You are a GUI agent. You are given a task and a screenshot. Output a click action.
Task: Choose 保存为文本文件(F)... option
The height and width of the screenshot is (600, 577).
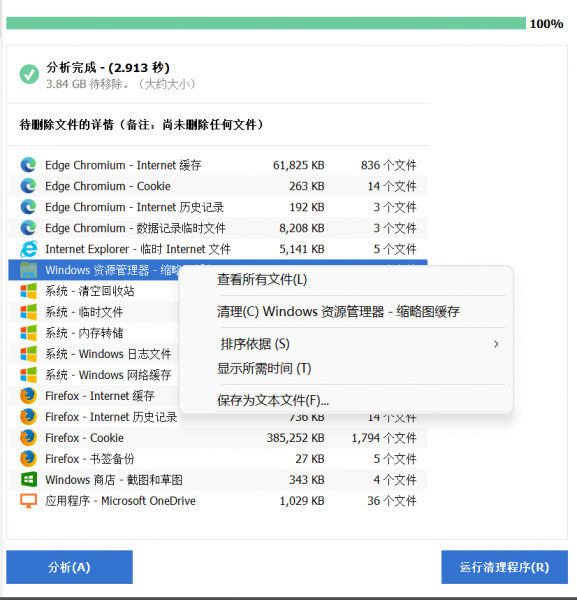pos(273,401)
